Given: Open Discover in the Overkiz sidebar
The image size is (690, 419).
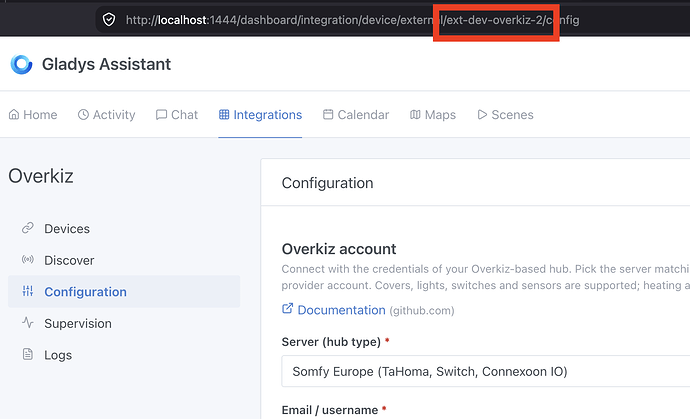Looking at the screenshot, I should (x=124, y=260).
